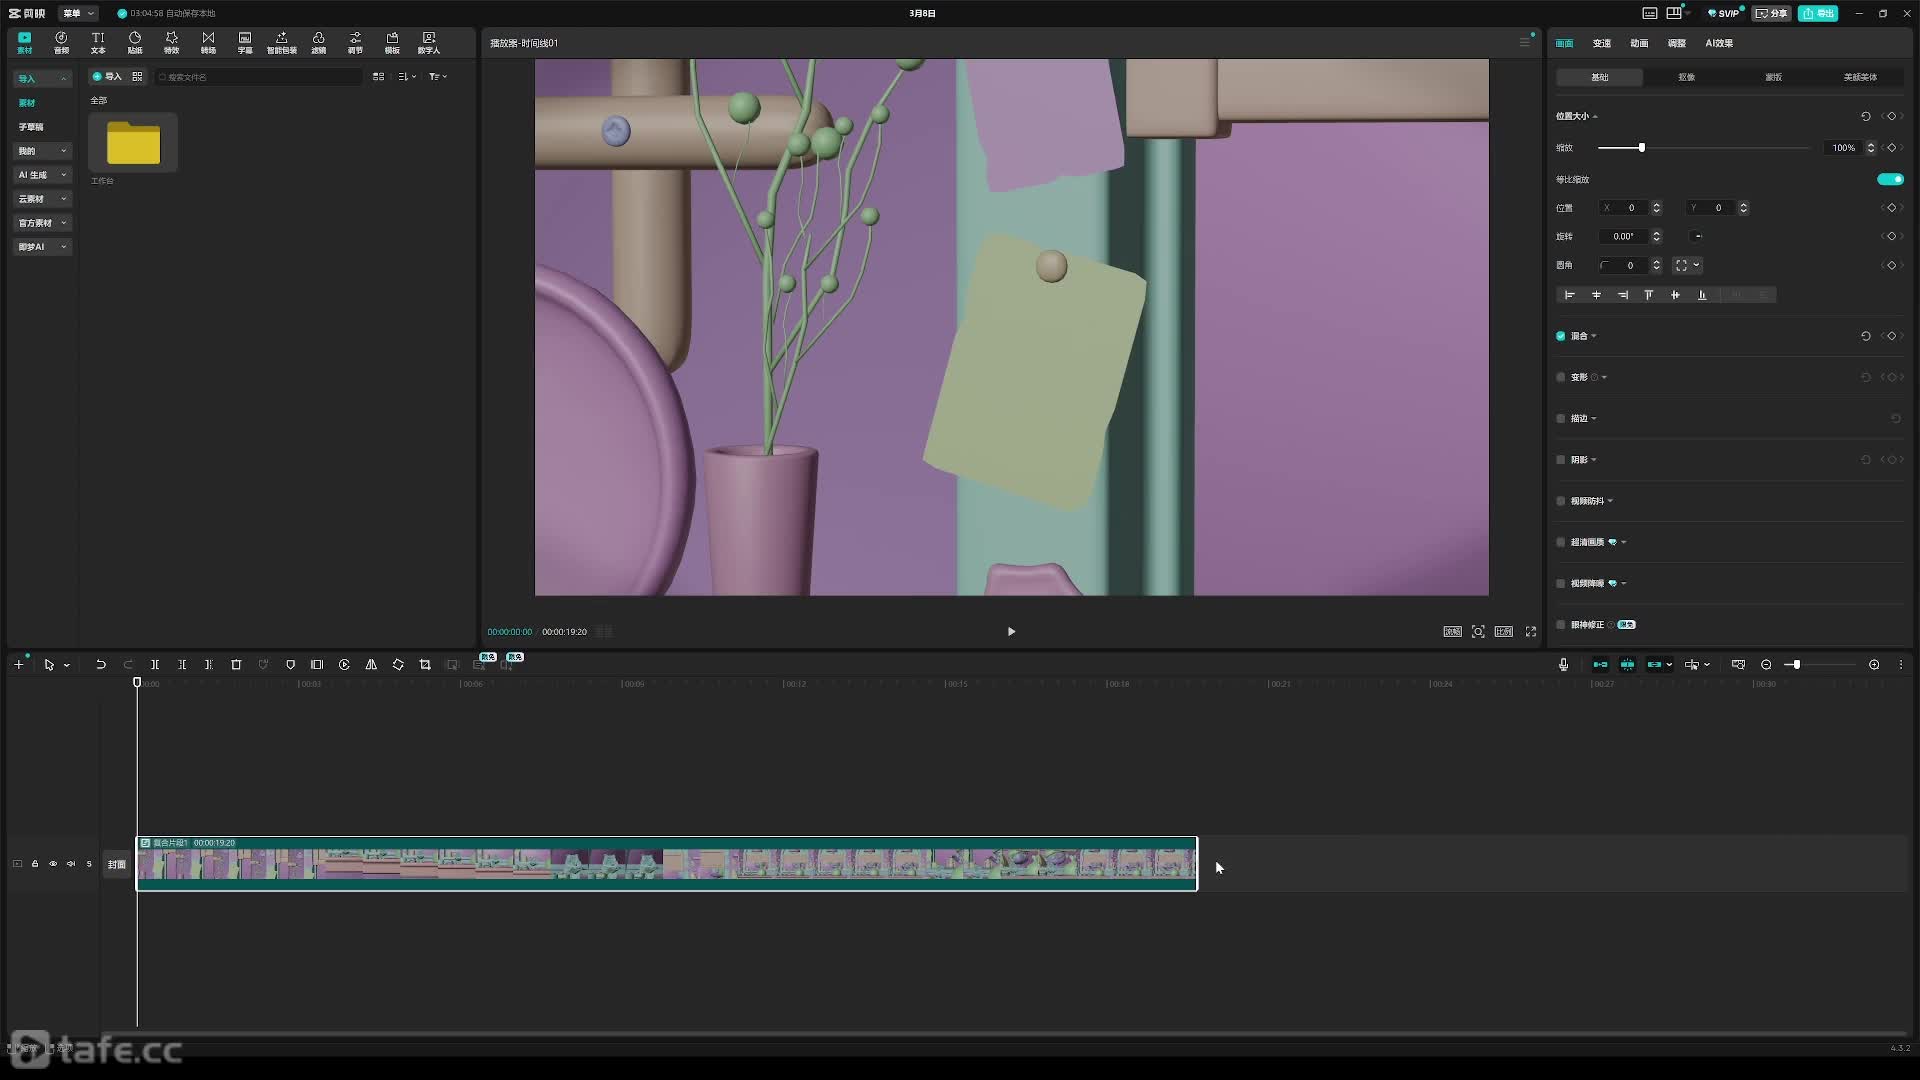Expand the 云素材 sidebar section

(42, 199)
